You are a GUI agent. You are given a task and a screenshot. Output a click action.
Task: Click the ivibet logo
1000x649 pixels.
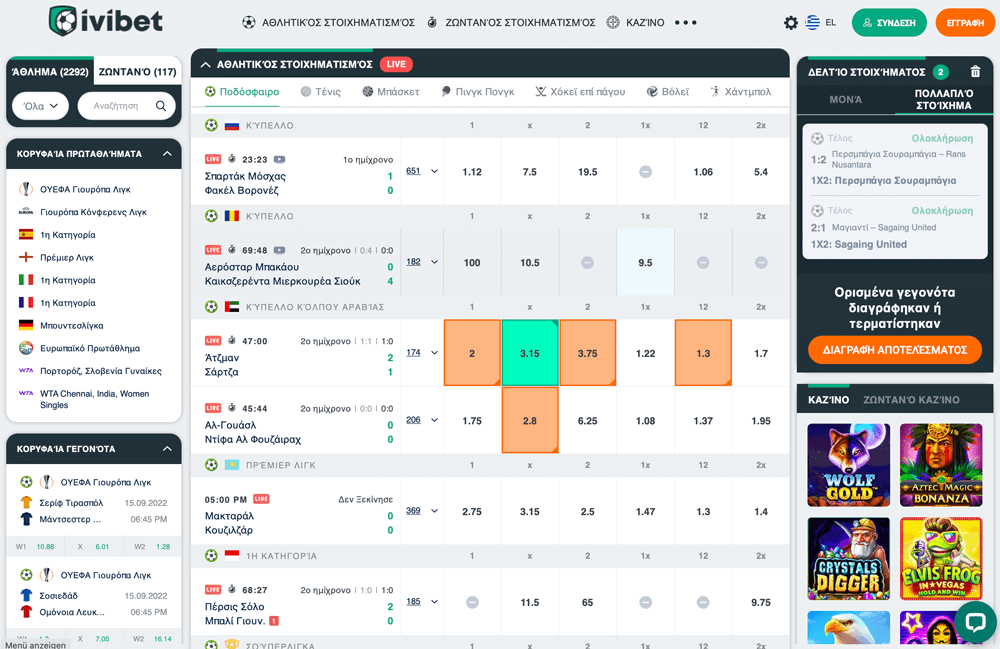point(106,21)
